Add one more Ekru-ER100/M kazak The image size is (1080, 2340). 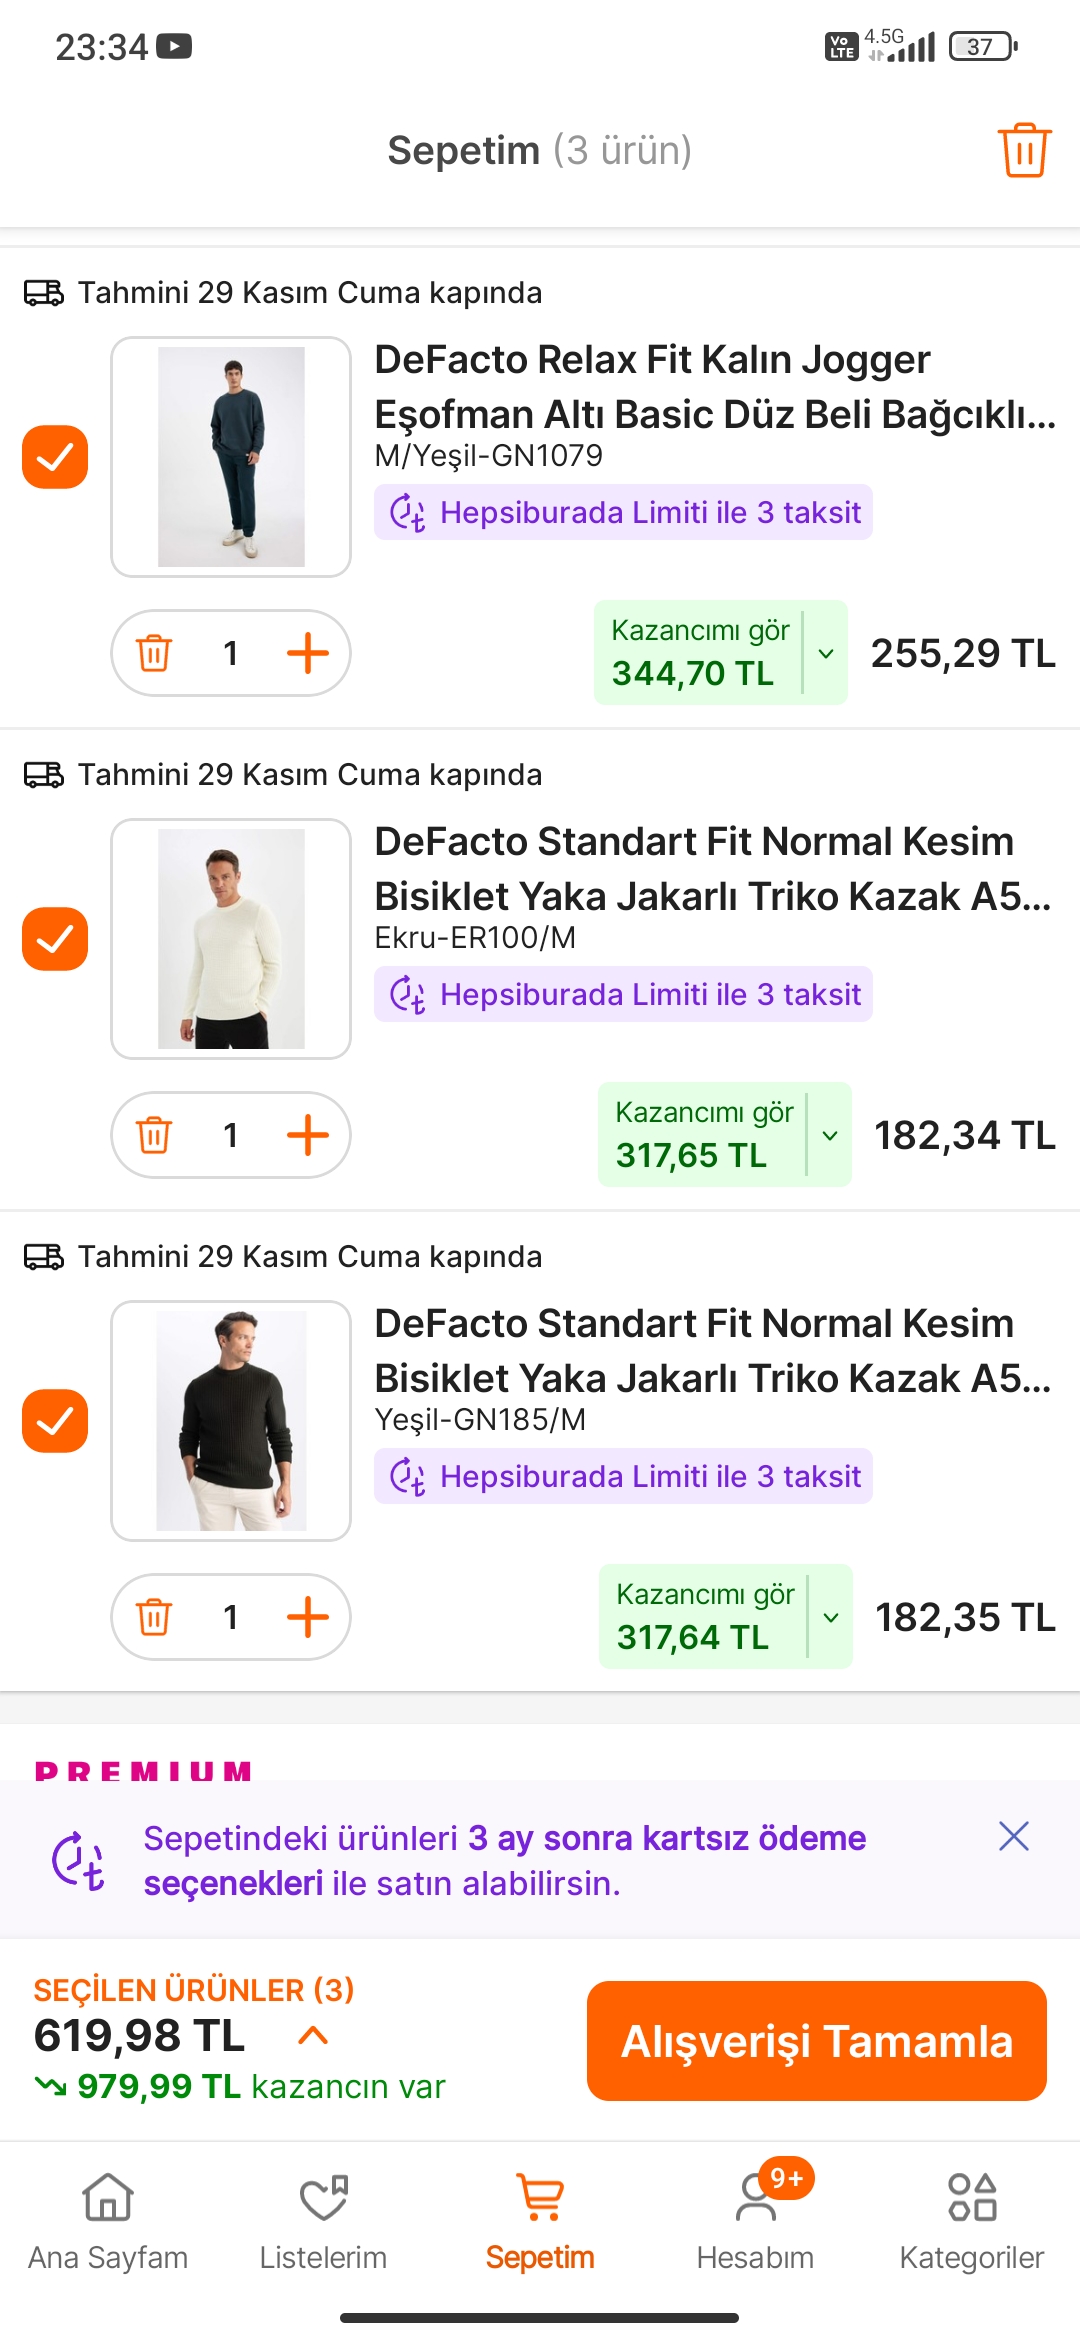coord(307,1135)
